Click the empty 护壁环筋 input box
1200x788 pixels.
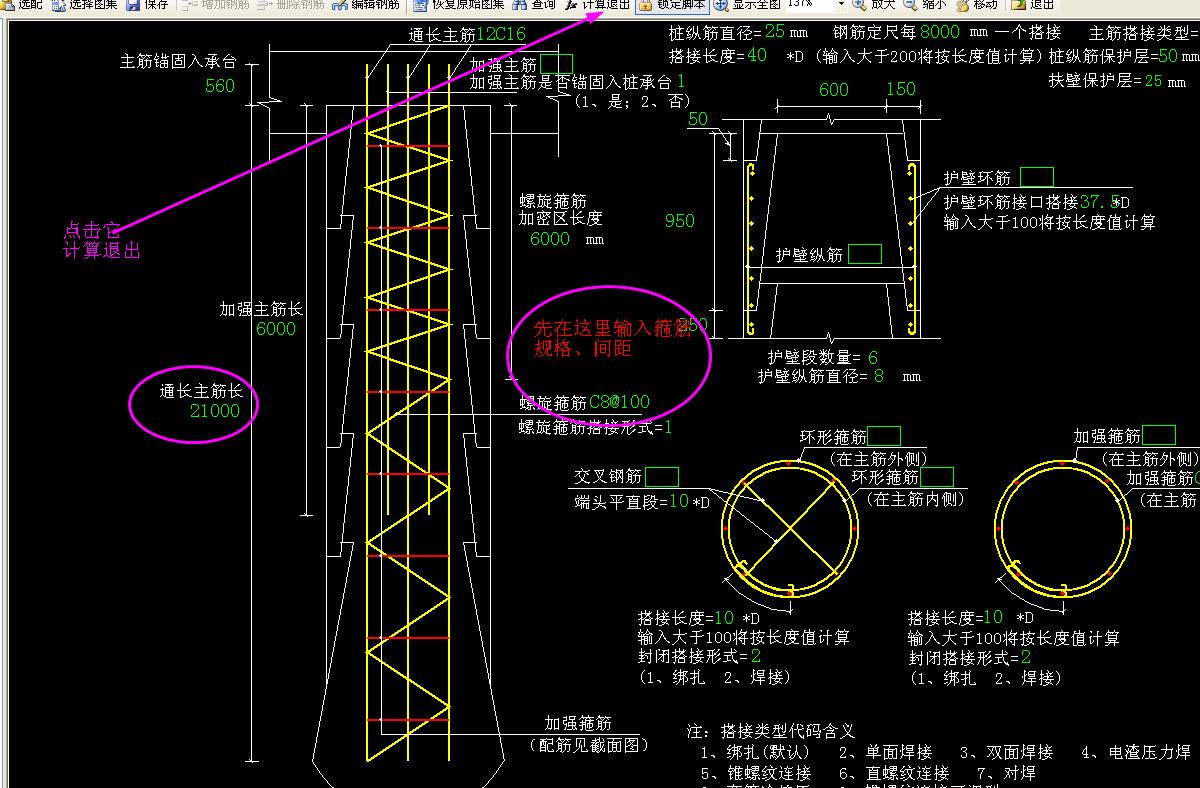[1037, 177]
